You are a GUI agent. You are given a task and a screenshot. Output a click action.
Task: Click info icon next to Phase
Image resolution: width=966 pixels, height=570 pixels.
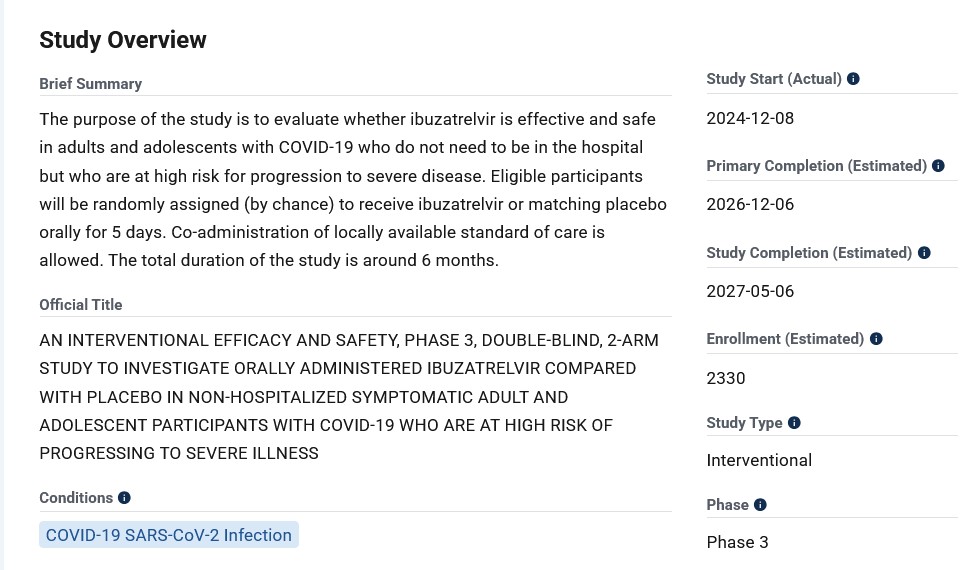[x=760, y=505]
